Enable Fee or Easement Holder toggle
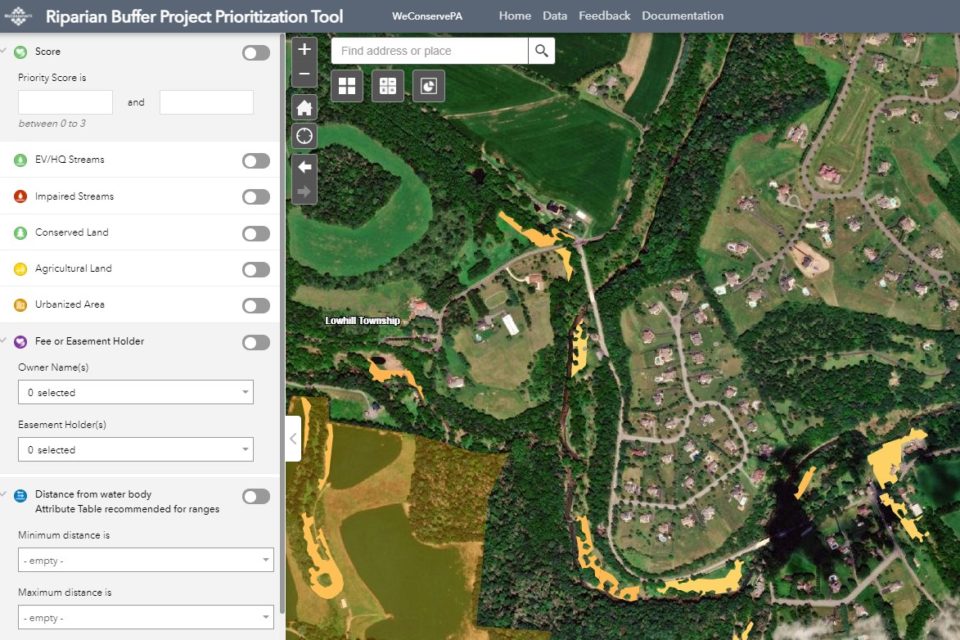The height and width of the screenshot is (640, 960). tap(256, 342)
